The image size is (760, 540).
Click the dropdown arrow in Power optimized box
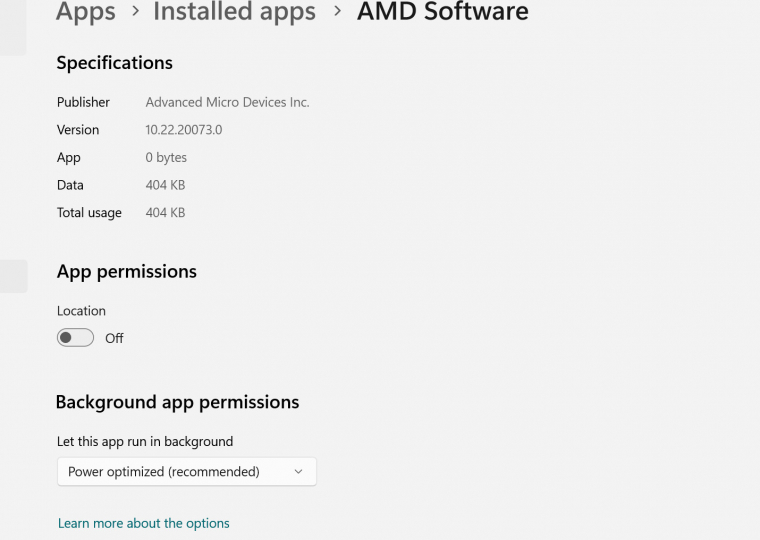298,472
